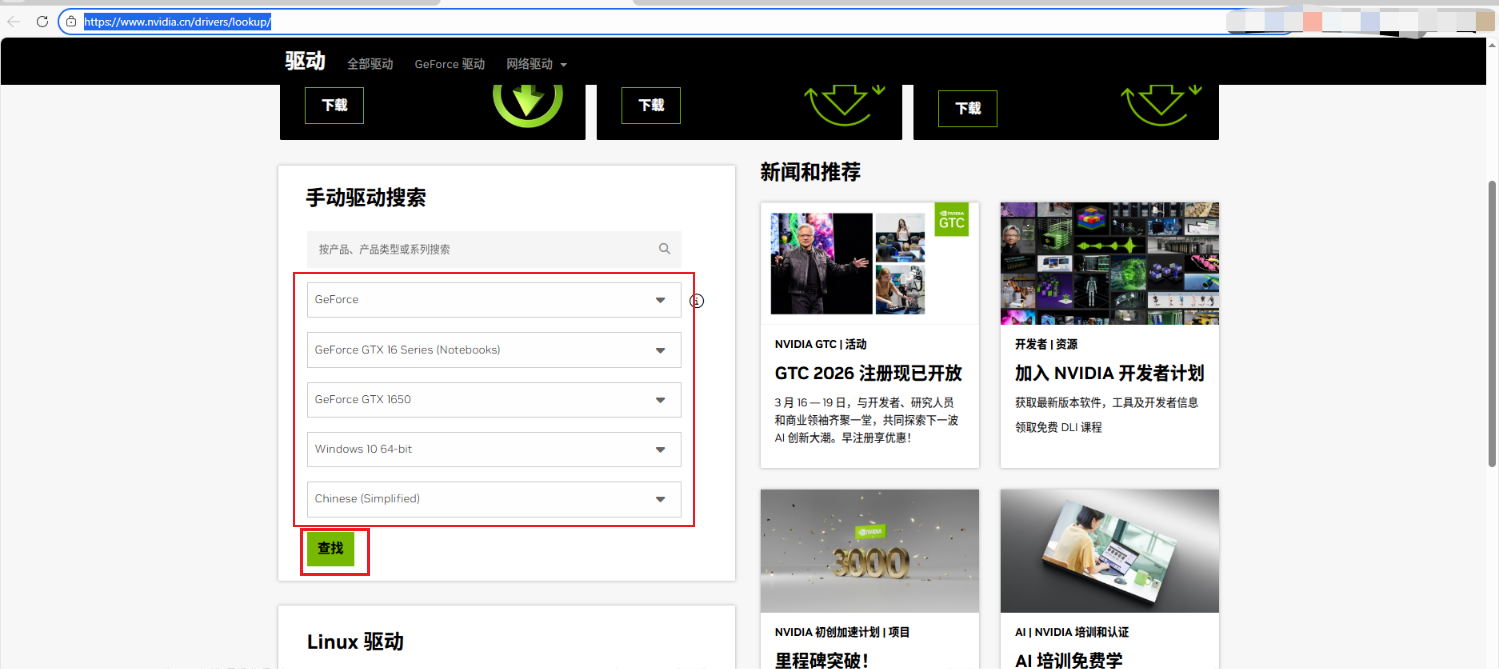Open the developer program collage thumbnail
Viewport: 1499px width, 669px height.
tap(1110, 263)
